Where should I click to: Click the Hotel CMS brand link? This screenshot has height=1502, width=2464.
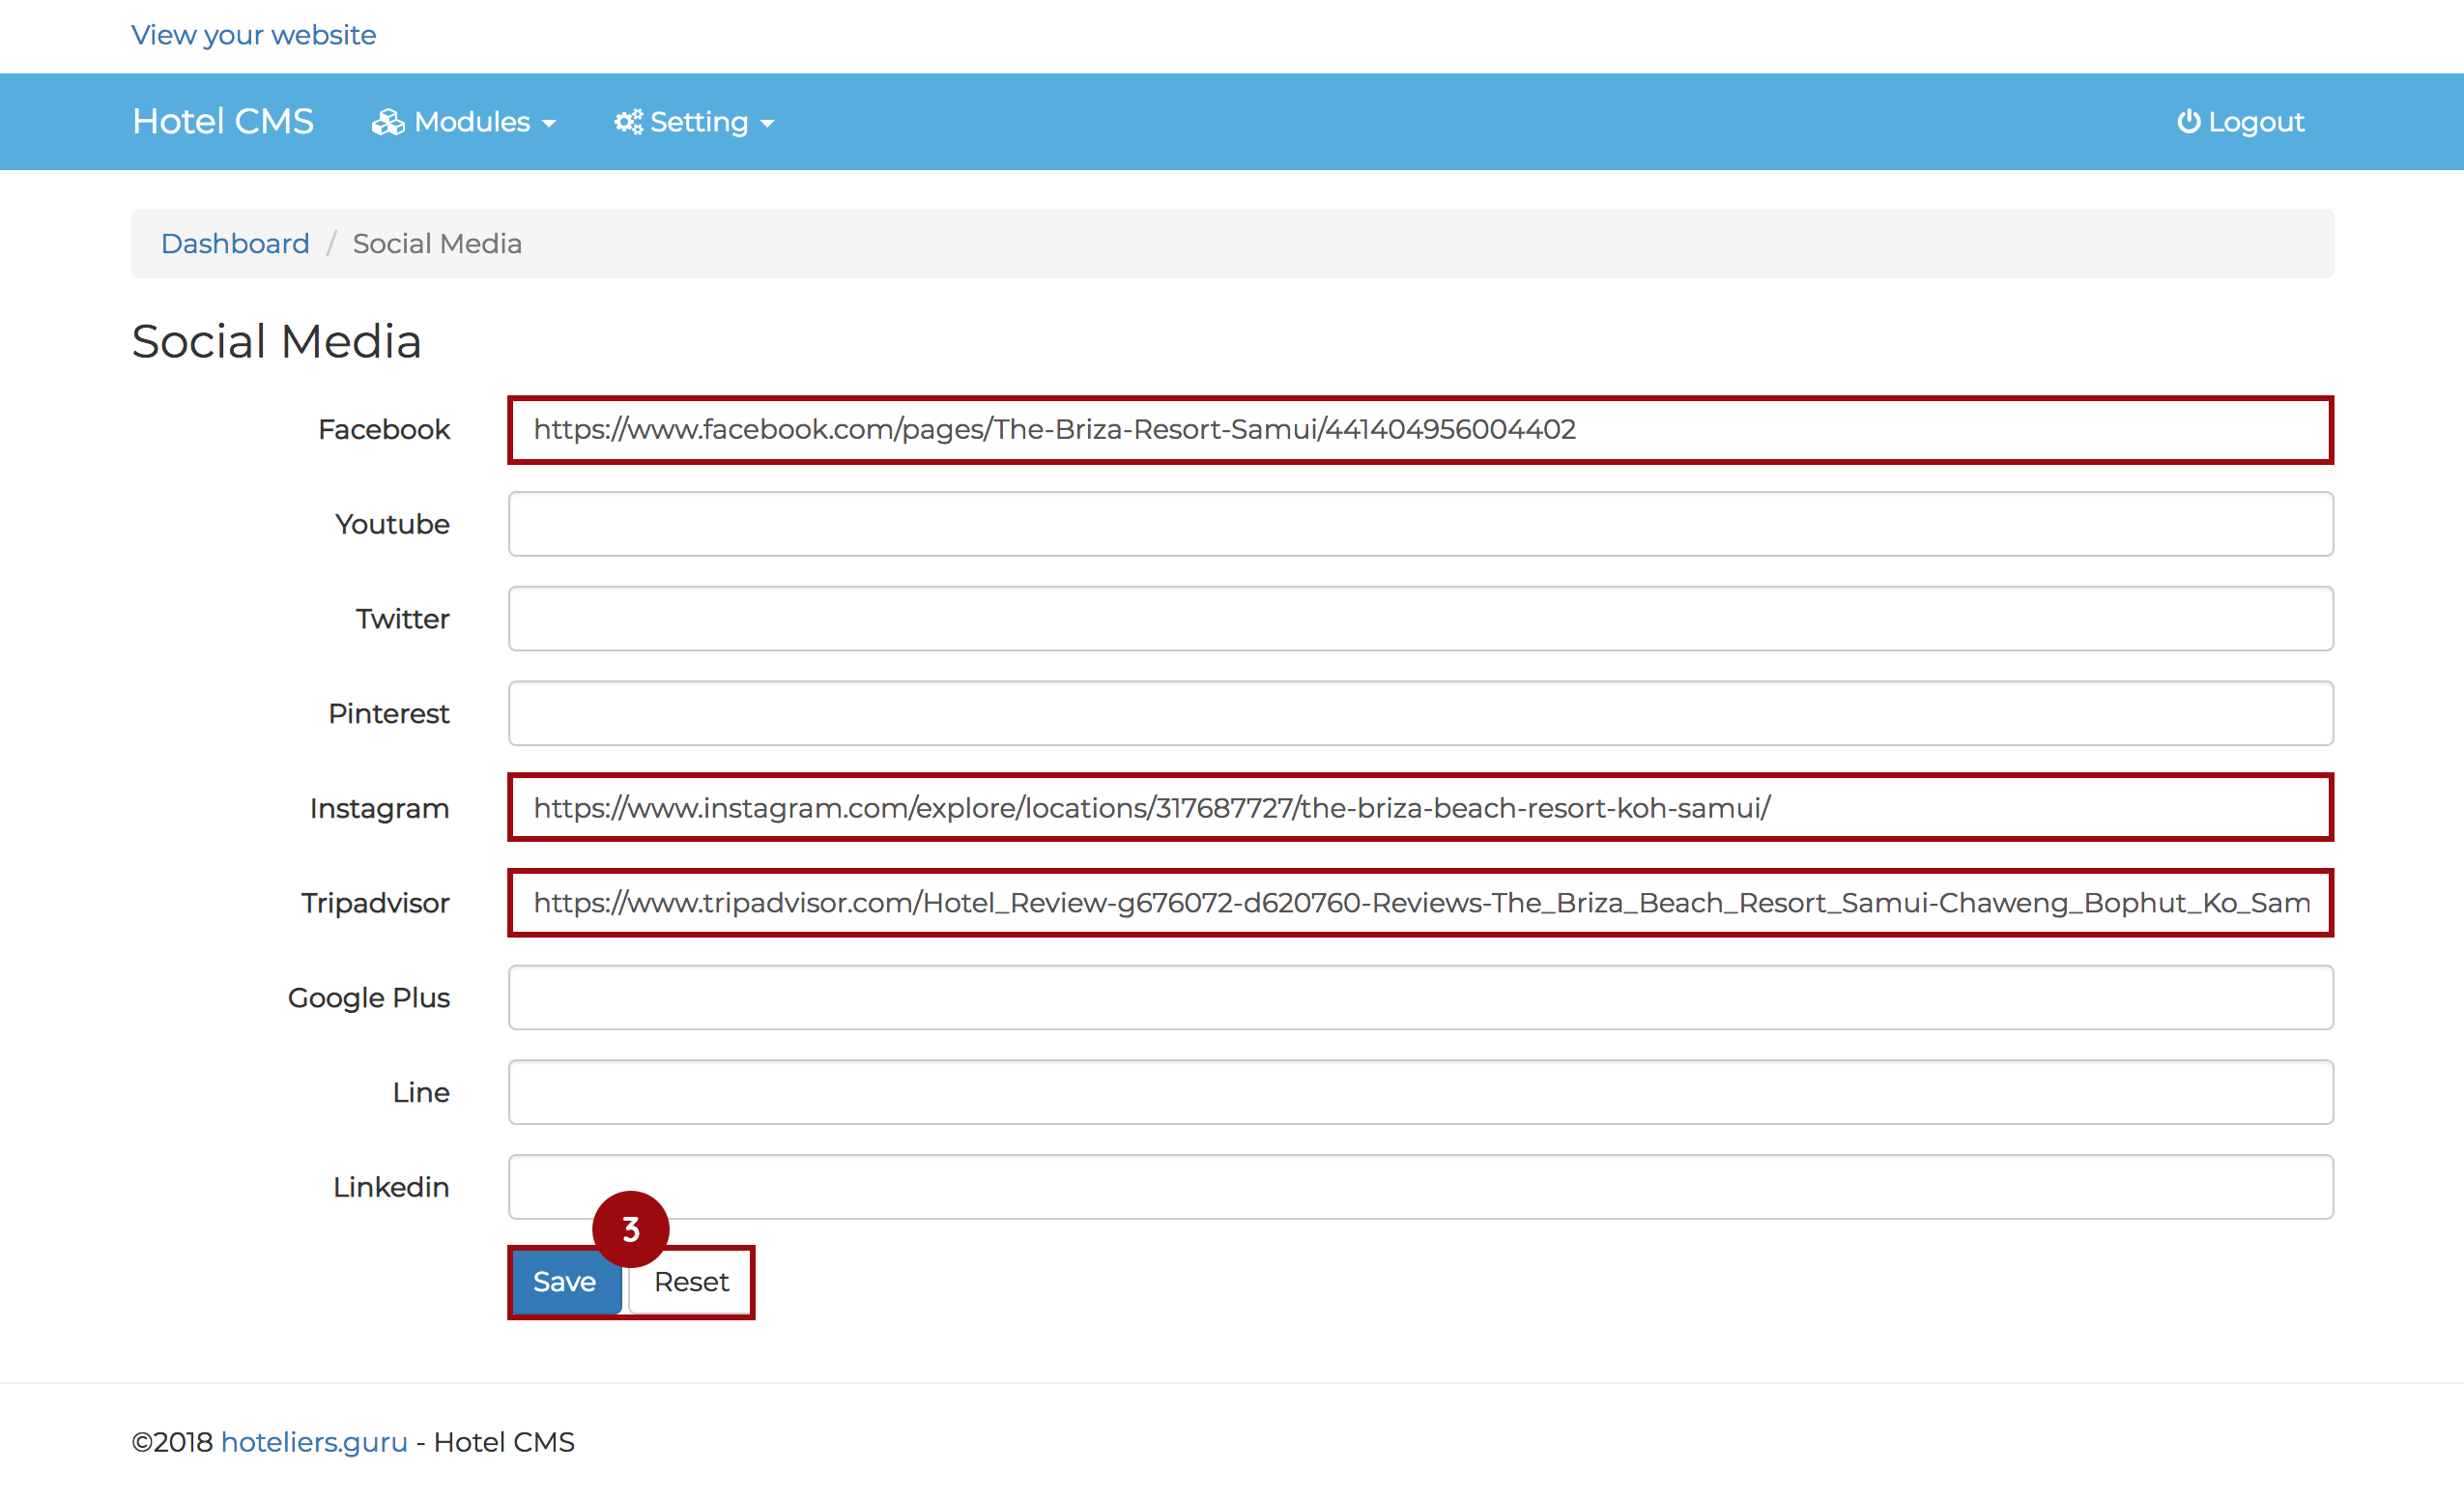[x=223, y=121]
